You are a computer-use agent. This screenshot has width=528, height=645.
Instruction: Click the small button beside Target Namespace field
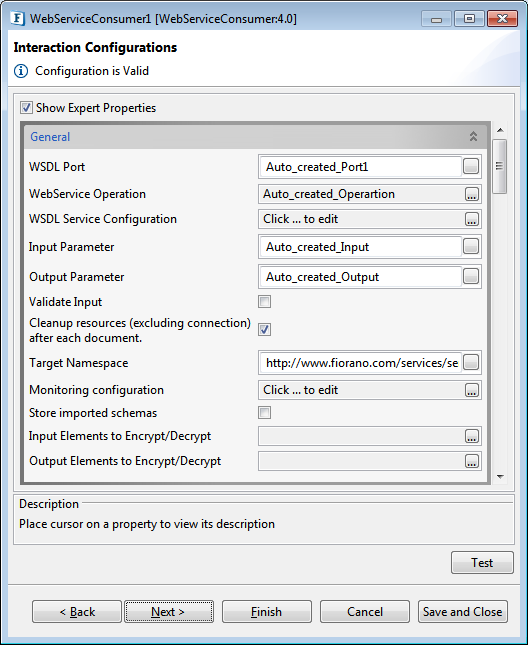tap(471, 363)
